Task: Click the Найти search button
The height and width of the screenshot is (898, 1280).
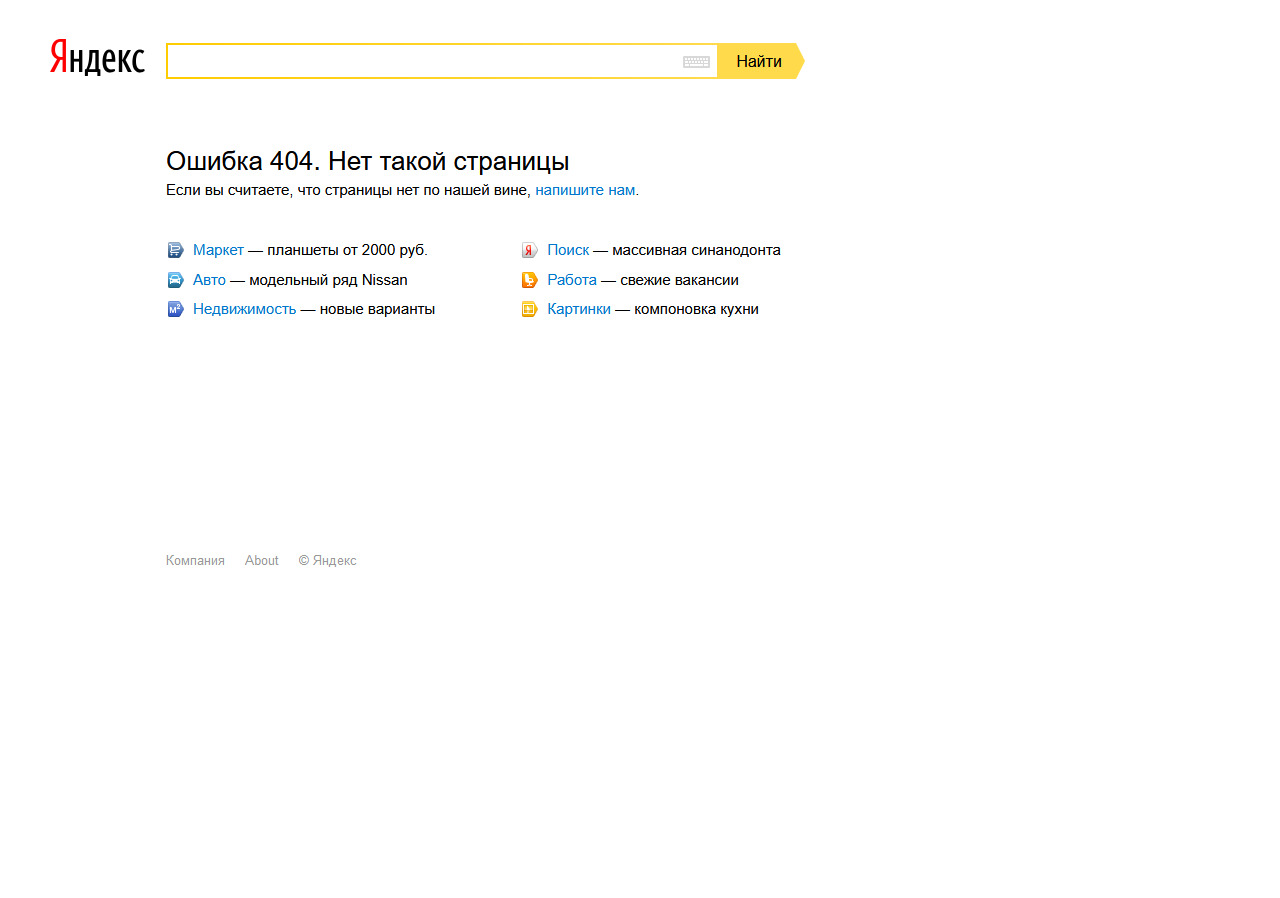Action: coord(759,61)
